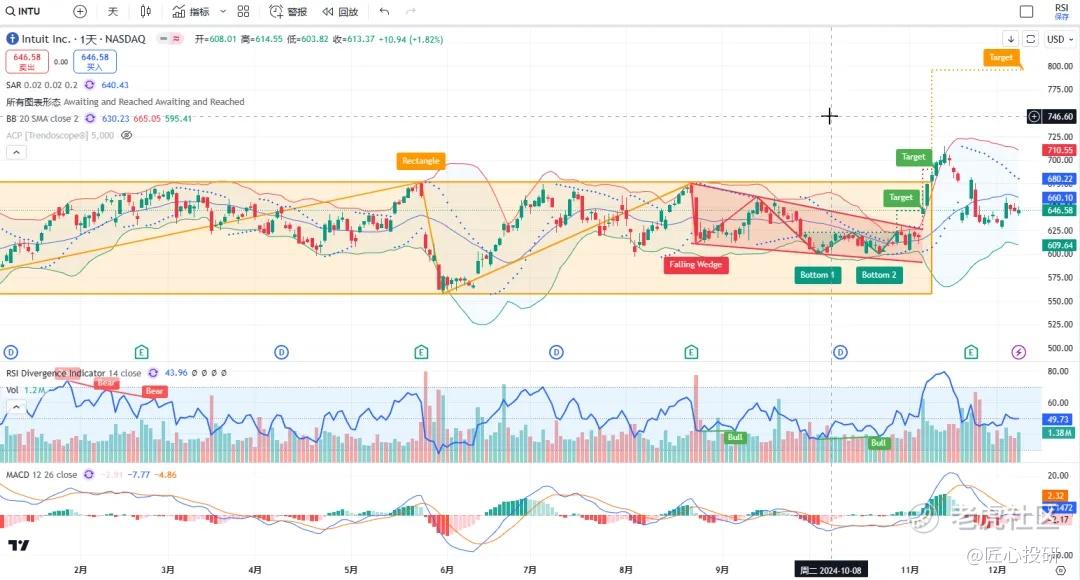Click the 646.58 买入 buy button
This screenshot has width=1080, height=580.
(x=94, y=61)
